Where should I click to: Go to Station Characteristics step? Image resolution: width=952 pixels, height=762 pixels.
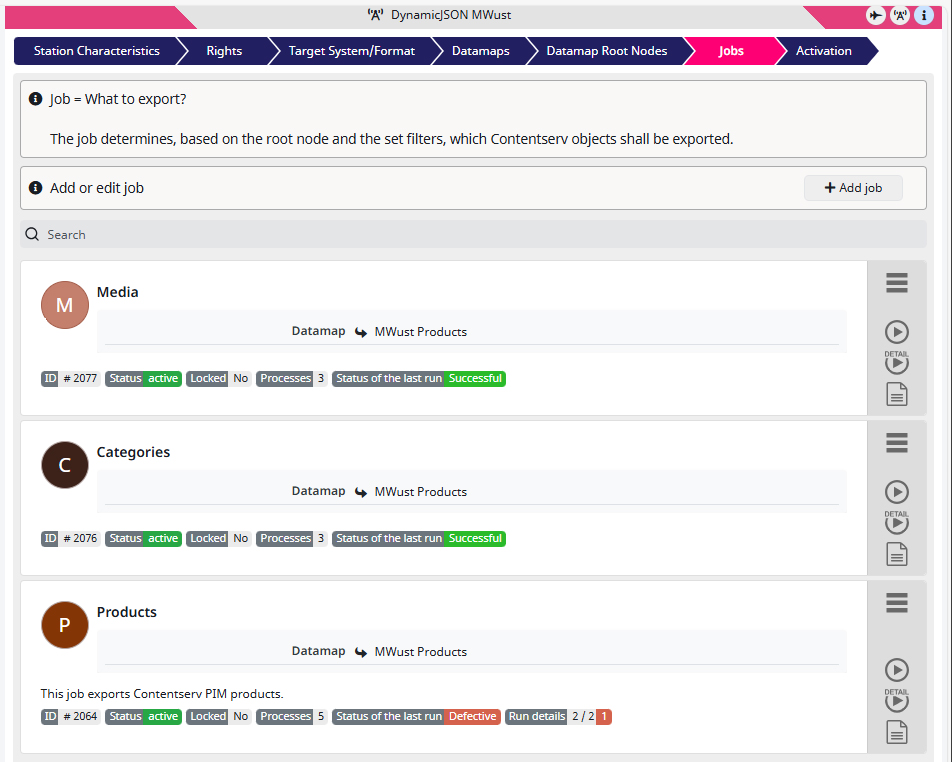97,51
